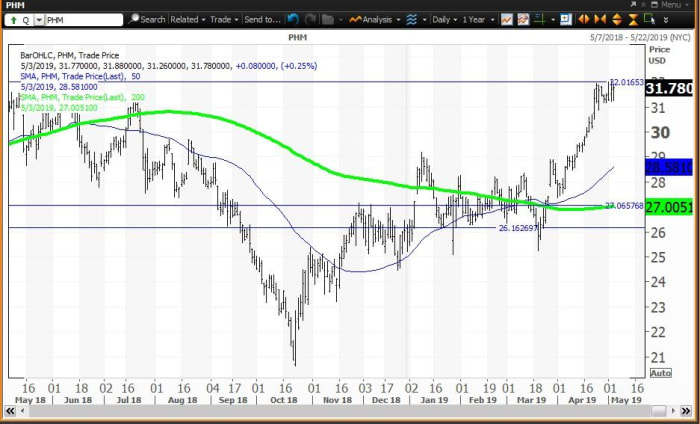Click the redo arrow icon
700x424 pixels.
pyautogui.click(x=310, y=19)
